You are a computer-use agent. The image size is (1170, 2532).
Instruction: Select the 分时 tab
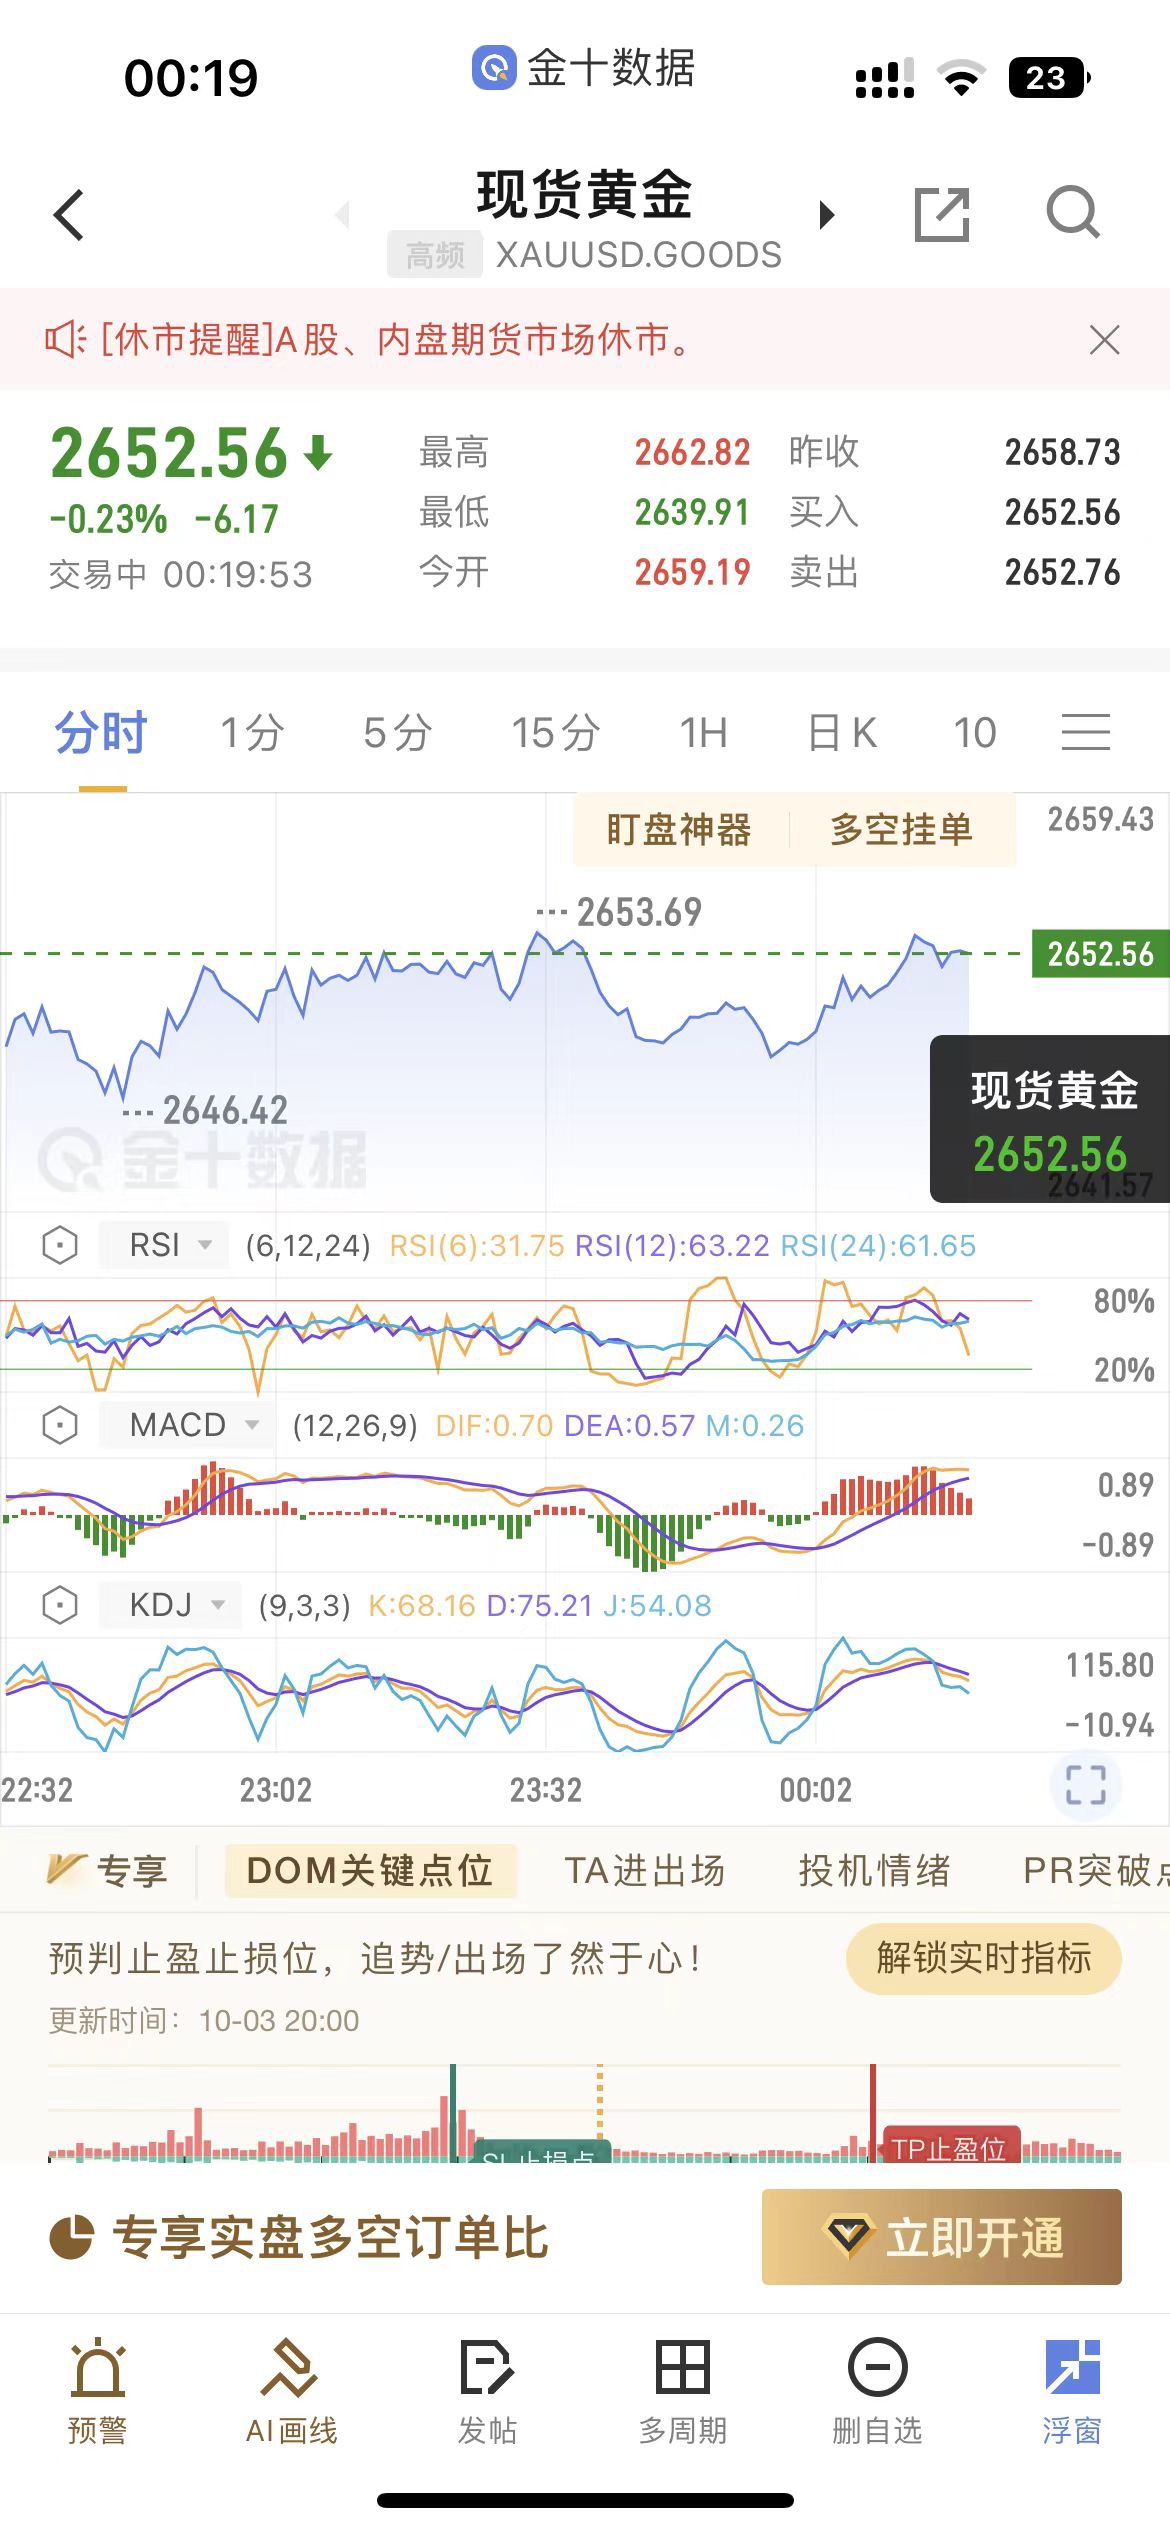(101, 732)
